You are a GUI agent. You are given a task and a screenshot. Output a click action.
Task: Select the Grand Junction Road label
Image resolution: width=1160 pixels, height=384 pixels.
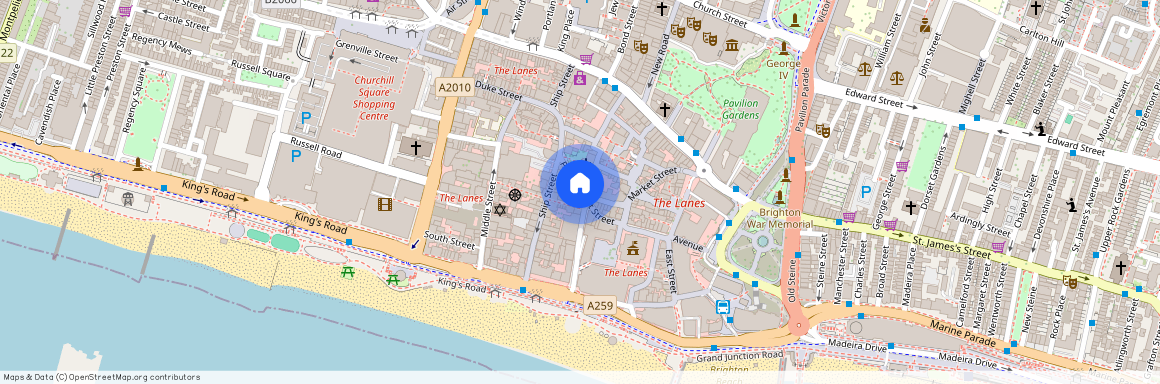(739, 357)
